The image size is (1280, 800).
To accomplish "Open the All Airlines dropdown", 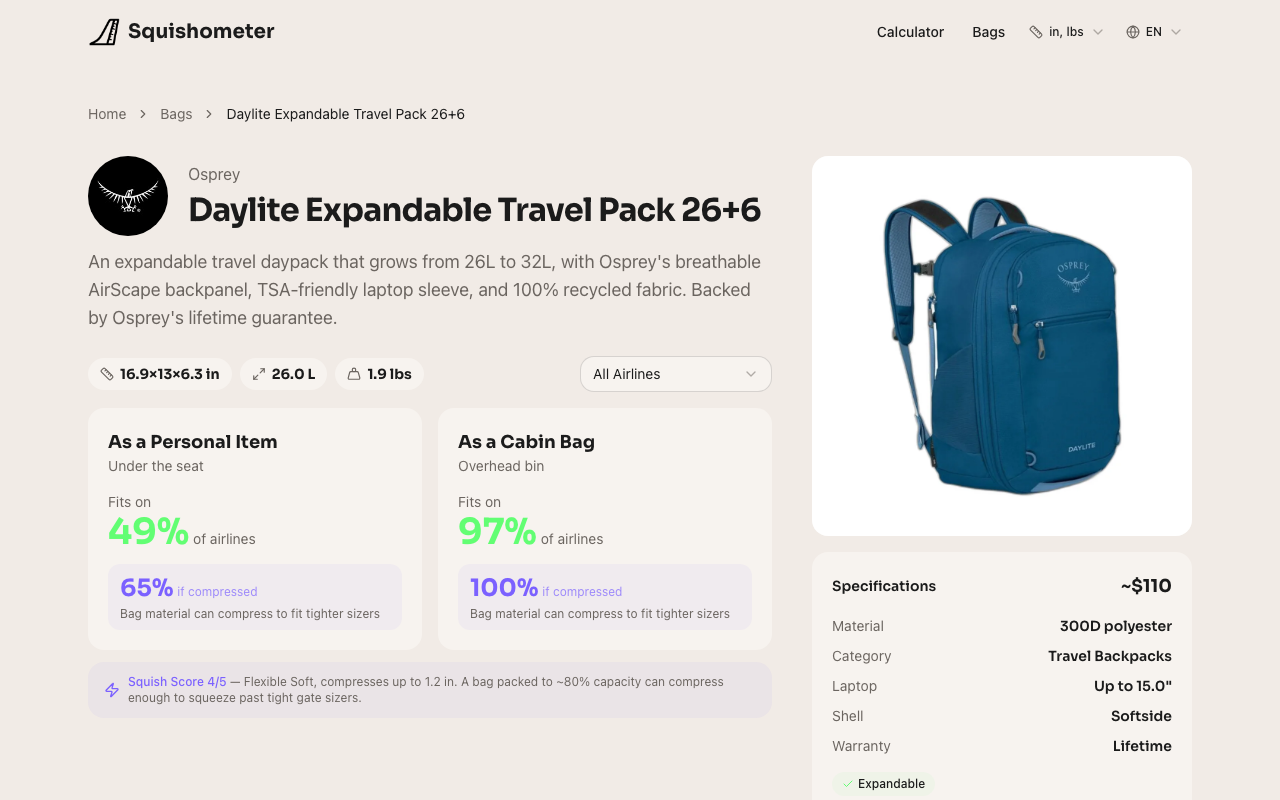I will click(x=676, y=374).
